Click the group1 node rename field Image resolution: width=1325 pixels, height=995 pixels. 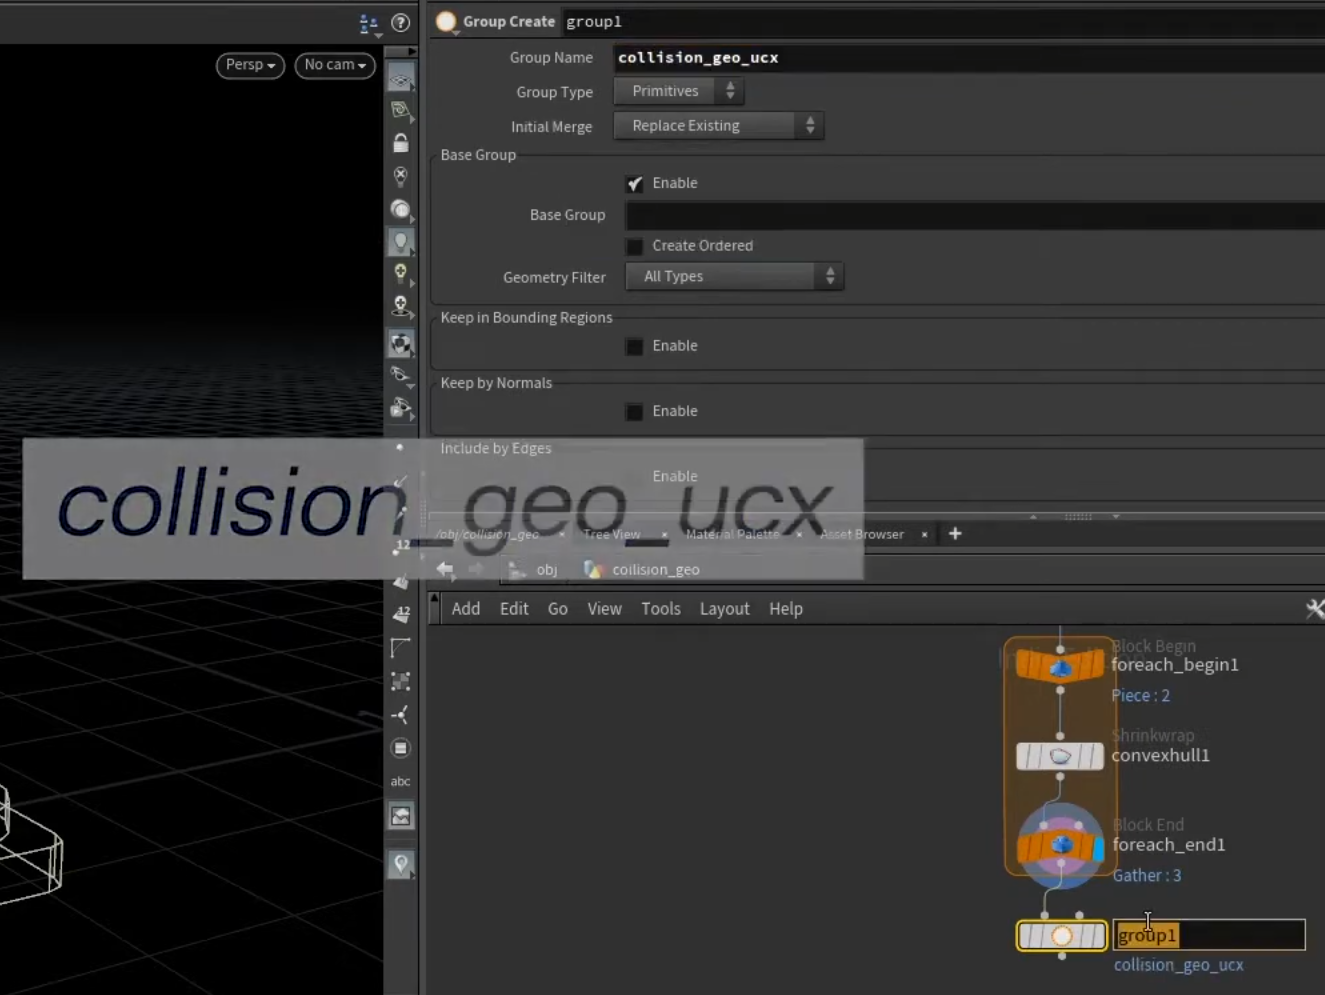(x=1209, y=935)
